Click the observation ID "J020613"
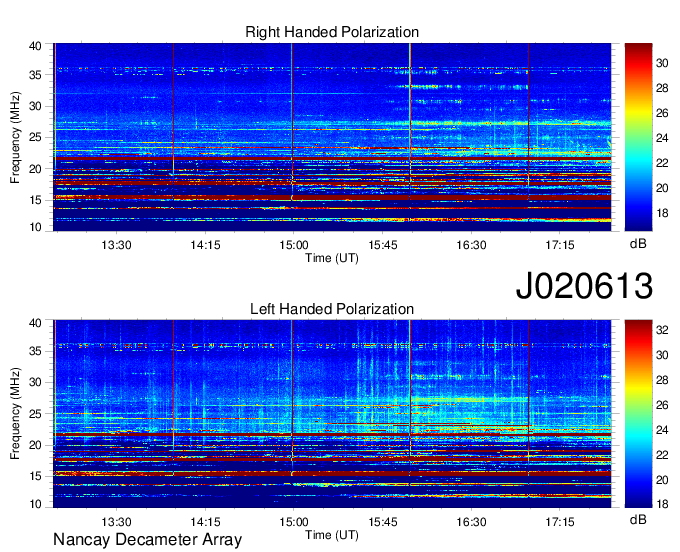The height and width of the screenshot is (552, 680). pyautogui.click(x=584, y=285)
